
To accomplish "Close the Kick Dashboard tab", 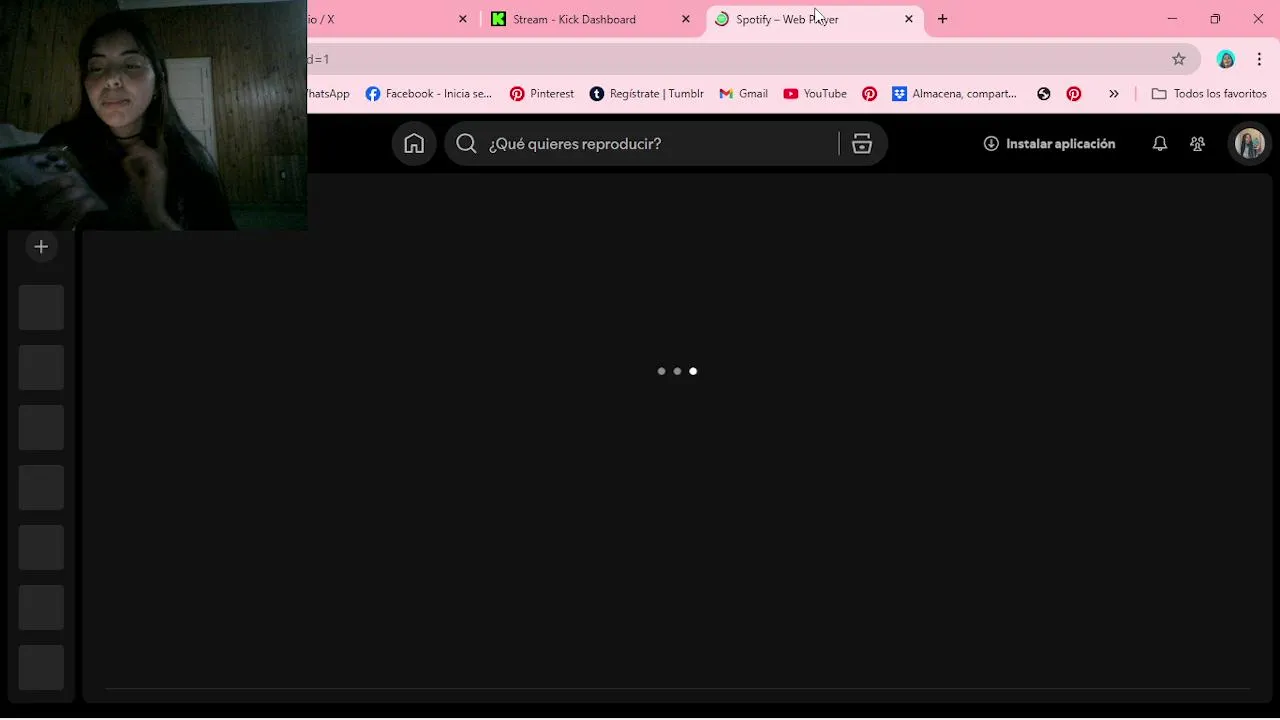I will pos(686,19).
